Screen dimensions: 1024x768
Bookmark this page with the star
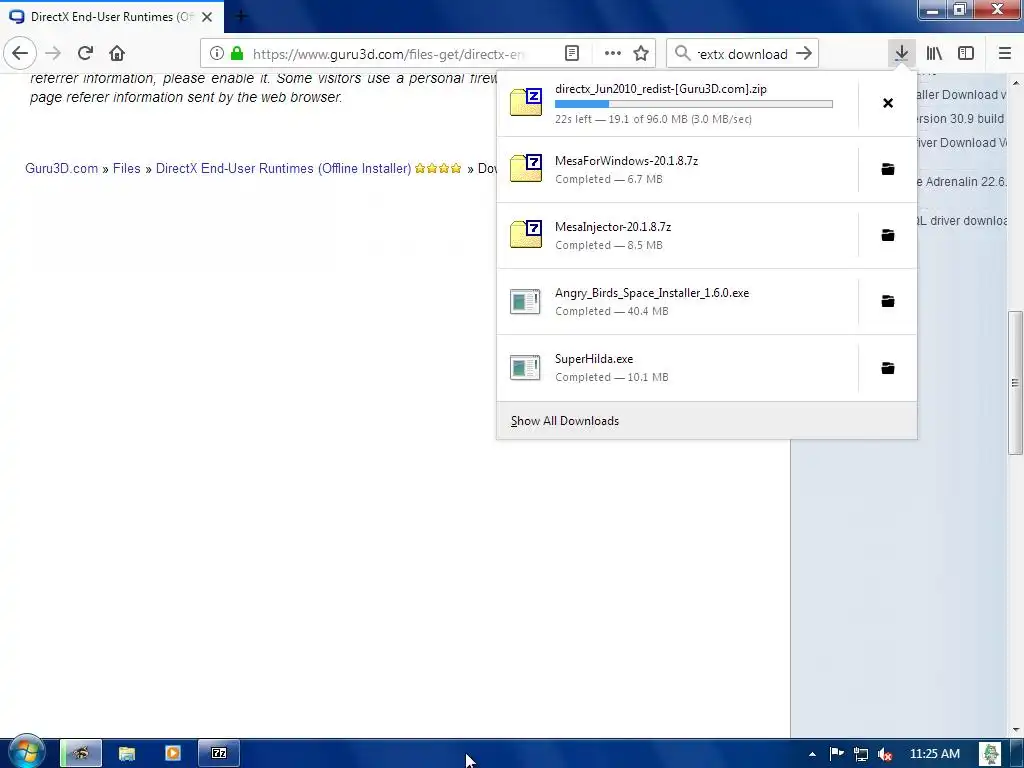641,54
